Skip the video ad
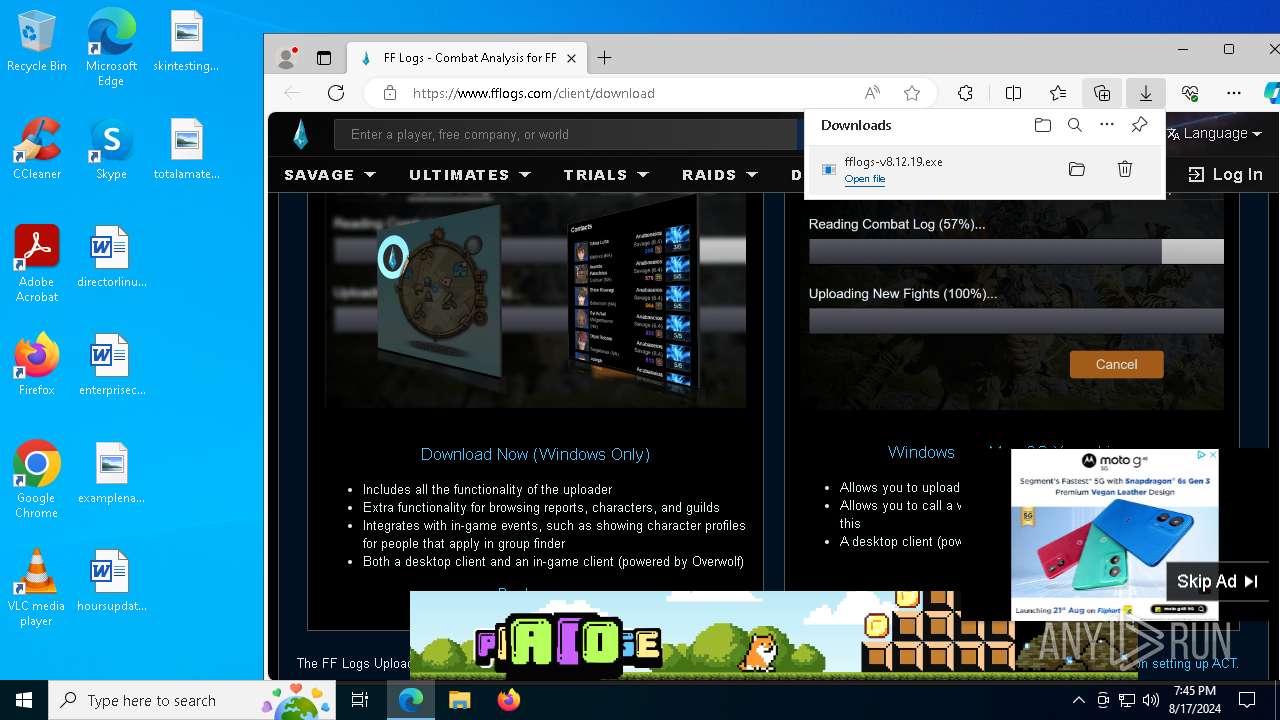Image resolution: width=1280 pixels, height=720 pixels. coord(1217,581)
